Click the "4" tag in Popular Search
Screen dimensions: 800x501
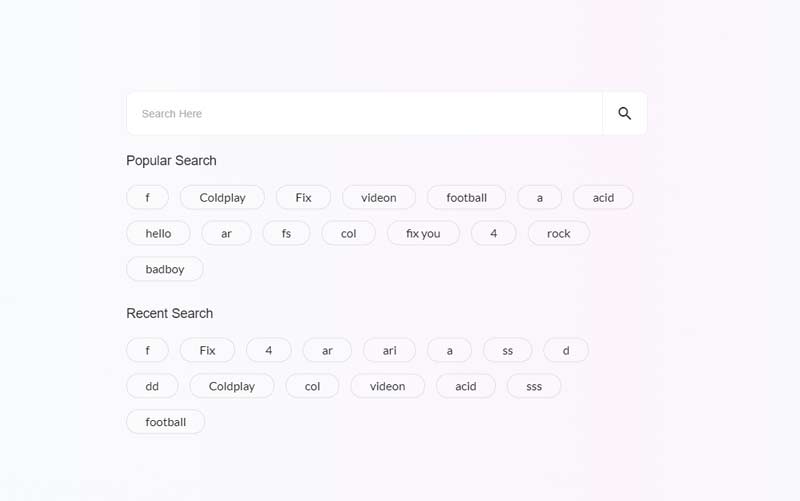point(494,234)
